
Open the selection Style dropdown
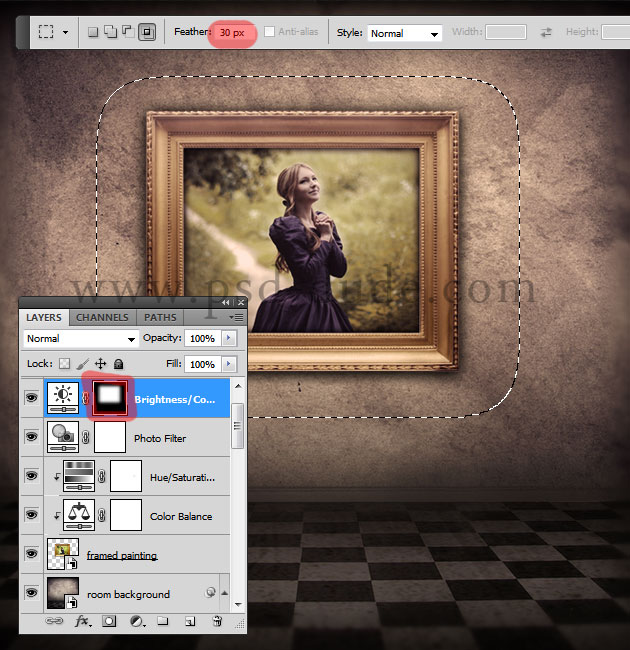point(404,33)
